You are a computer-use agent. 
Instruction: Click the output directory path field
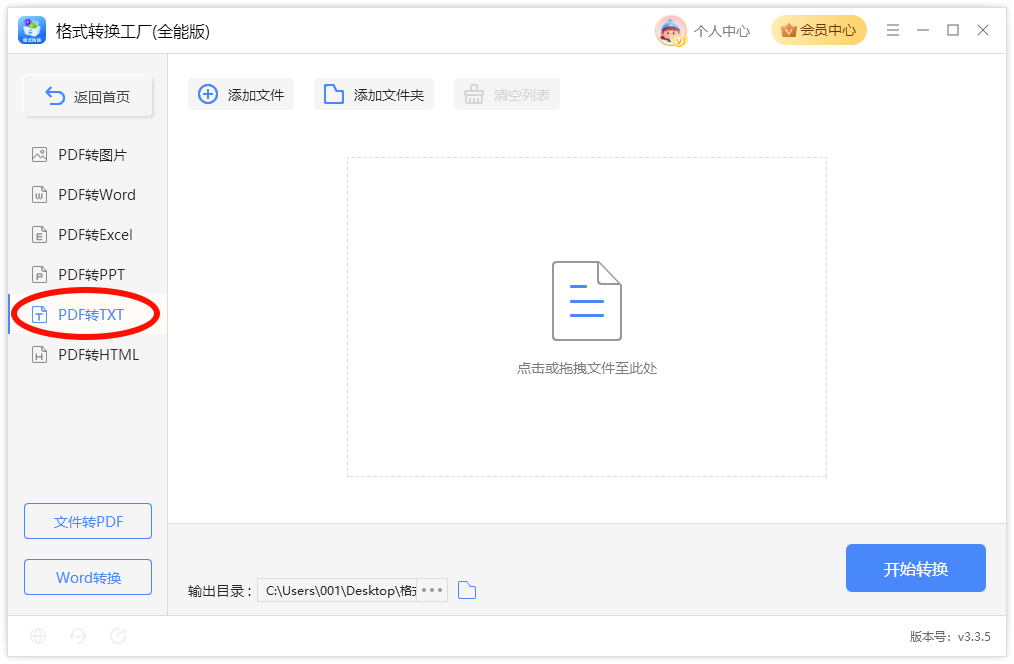(x=338, y=590)
